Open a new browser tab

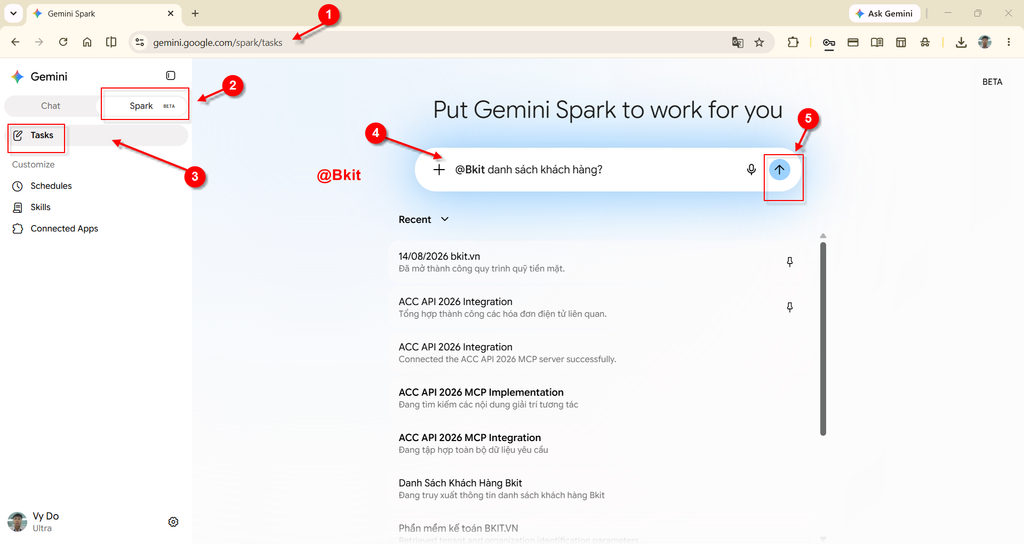pos(195,13)
